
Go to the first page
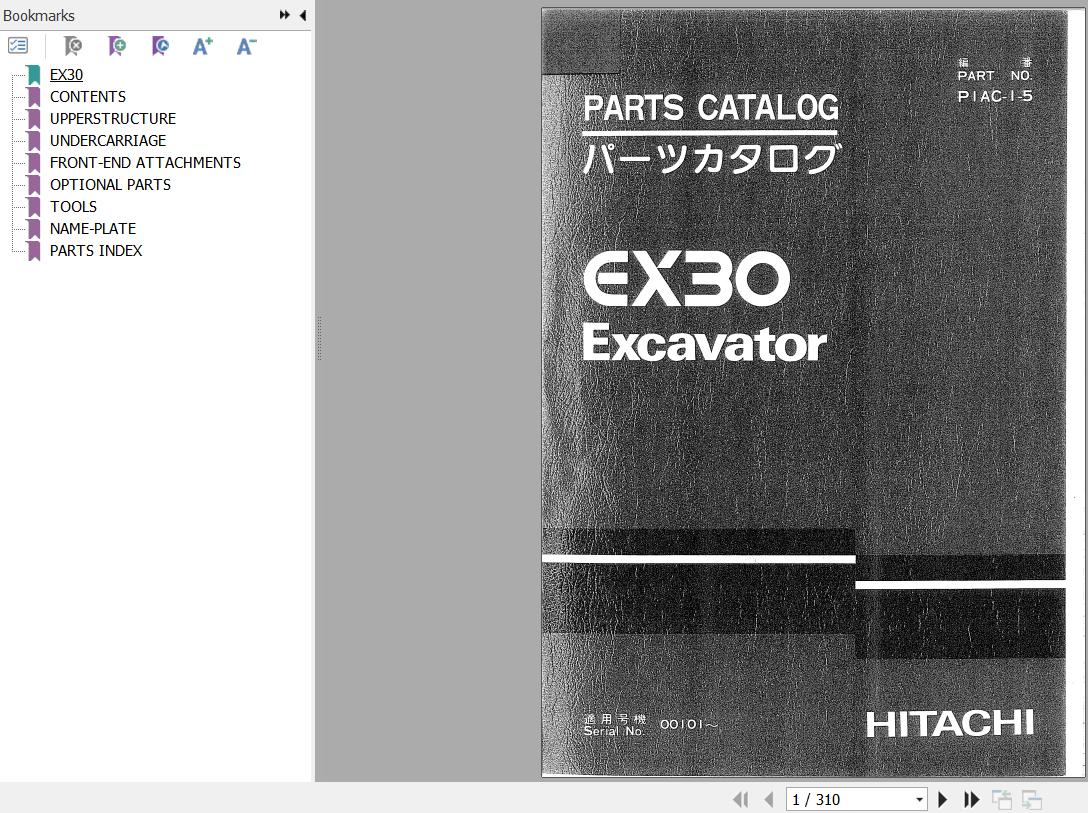(x=740, y=800)
